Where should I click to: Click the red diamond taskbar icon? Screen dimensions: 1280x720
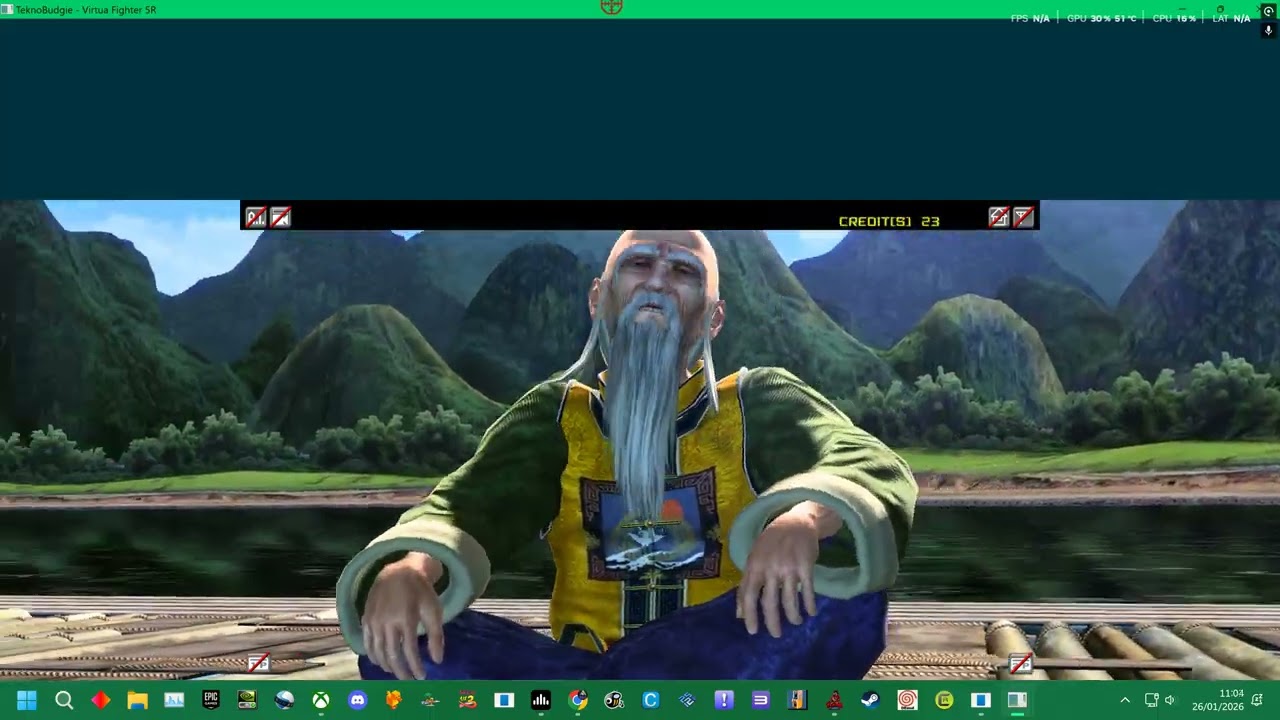(x=101, y=700)
